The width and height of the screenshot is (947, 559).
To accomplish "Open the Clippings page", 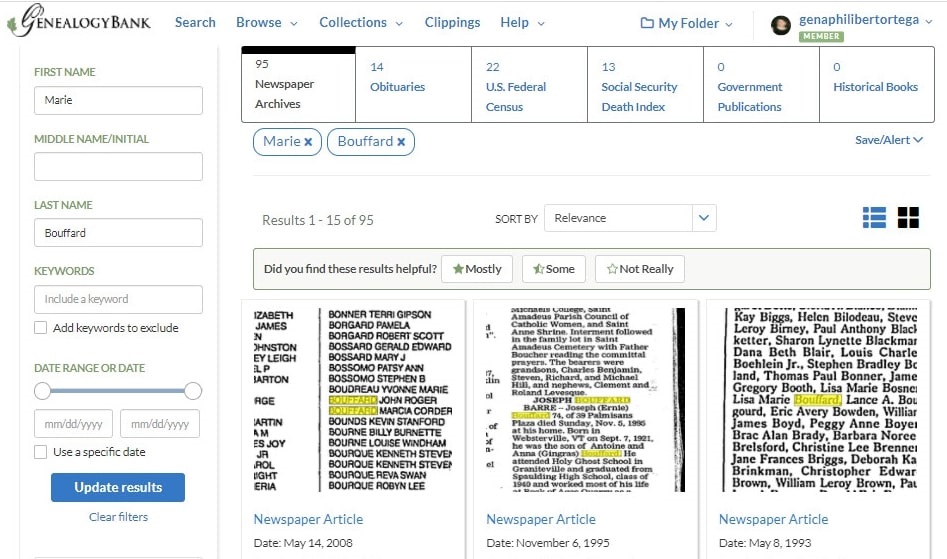I will pos(452,22).
